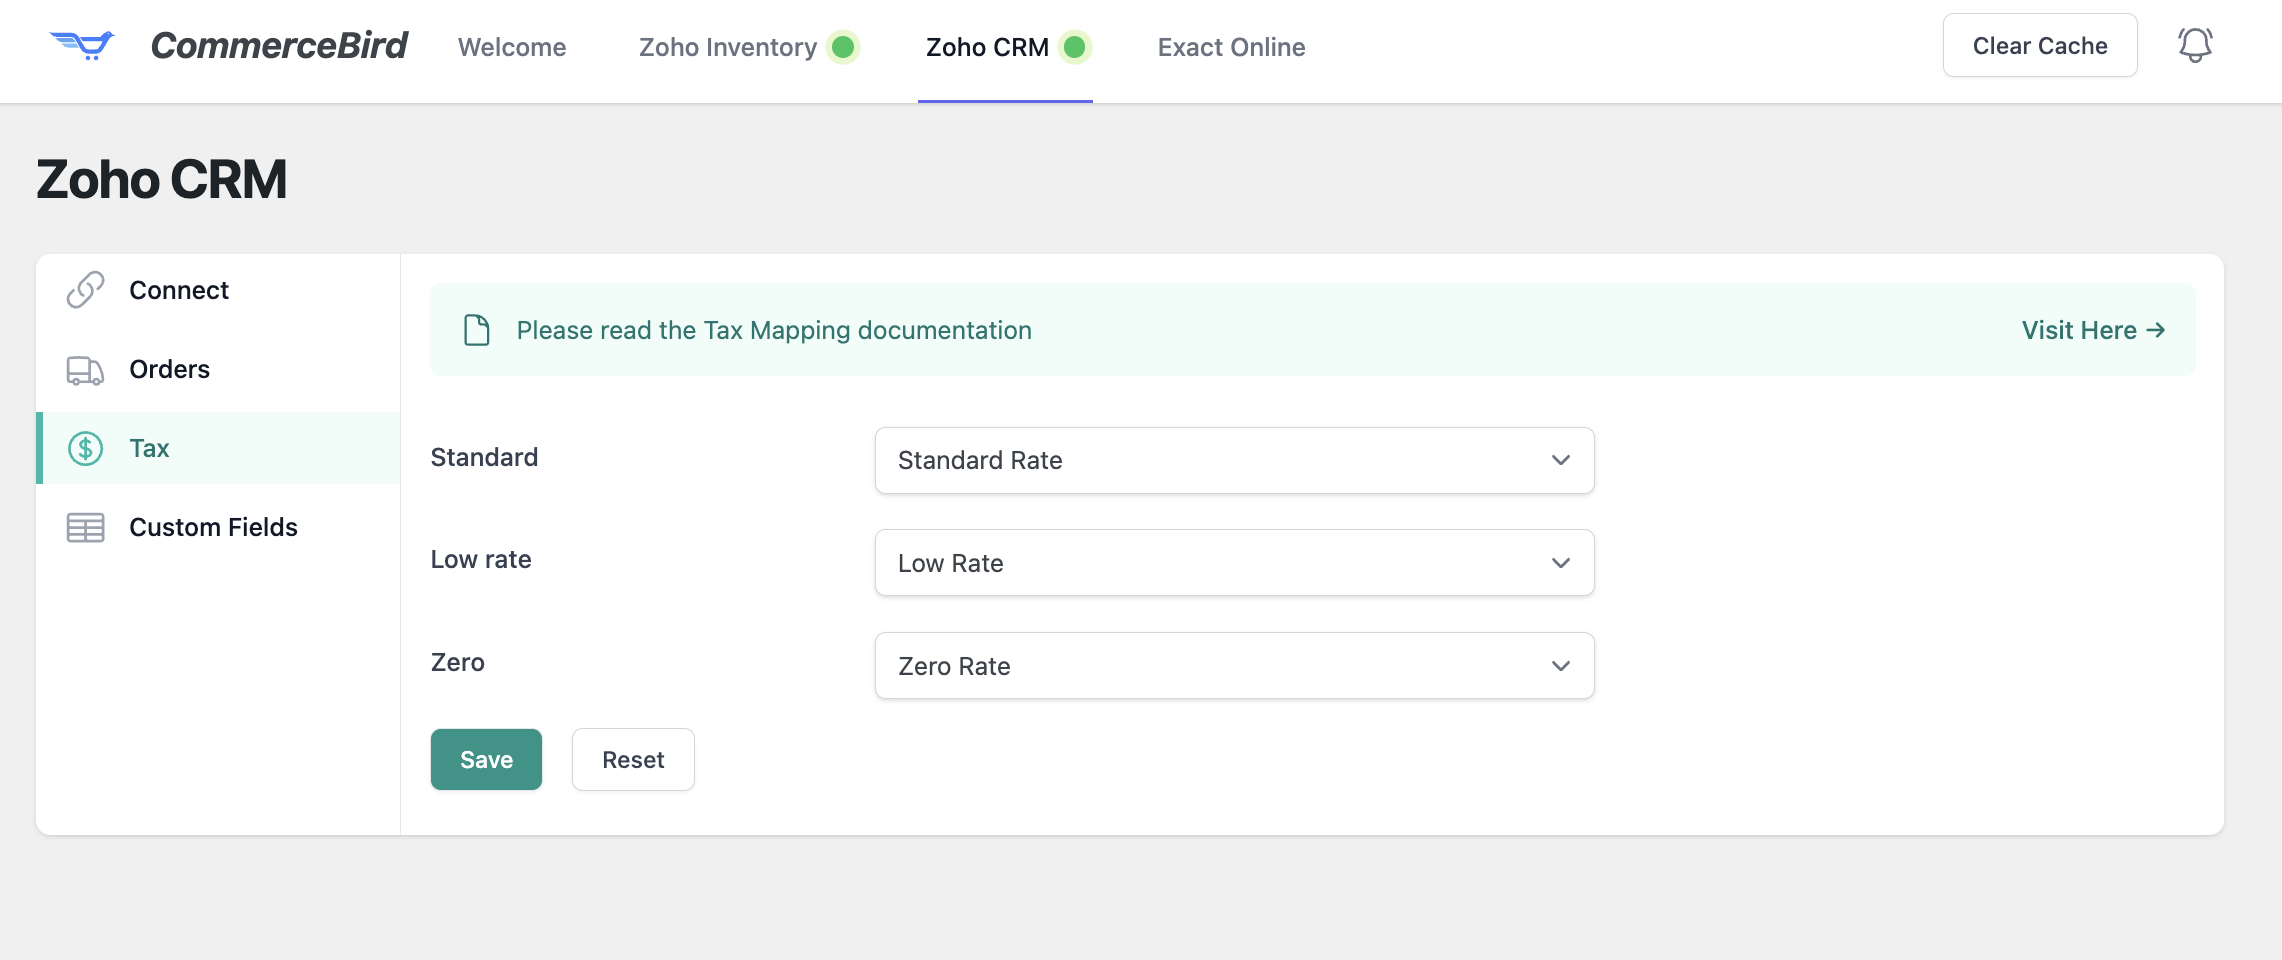Open the Custom Fields section

point(218,527)
